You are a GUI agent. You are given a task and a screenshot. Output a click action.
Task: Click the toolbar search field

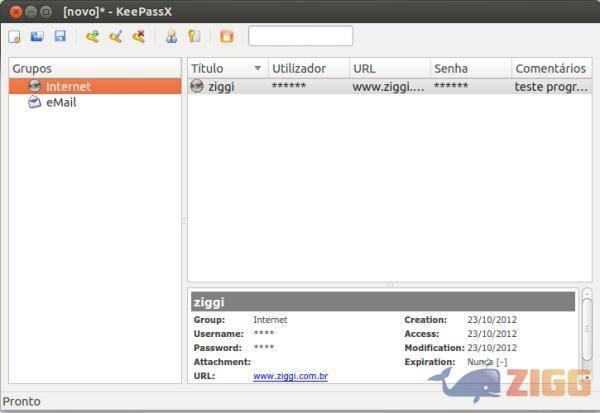[x=300, y=36]
